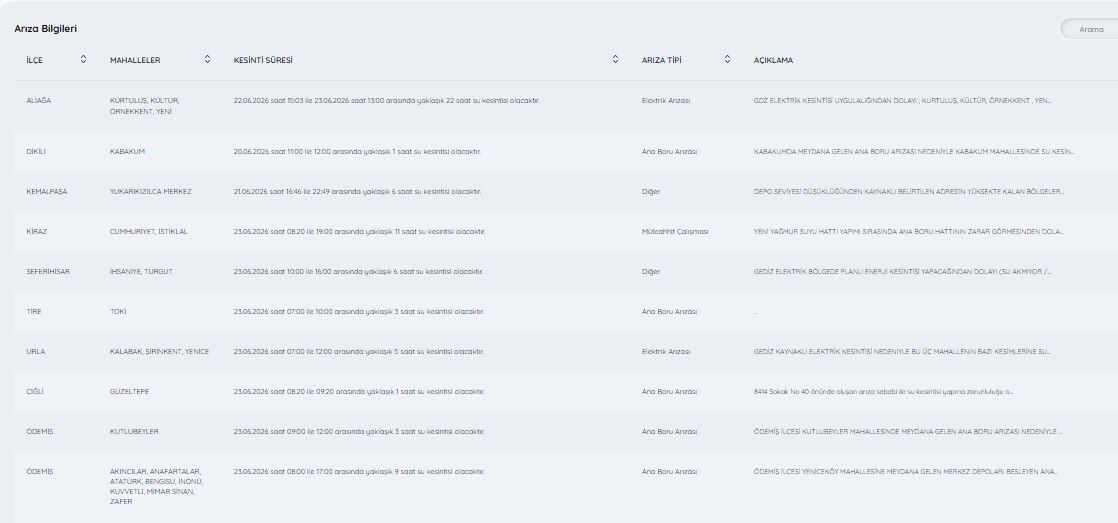Screen dimensions: 1118x523
Task: Open YENİ YAĞMUR SUYU HATTI description
Action: coord(908,232)
